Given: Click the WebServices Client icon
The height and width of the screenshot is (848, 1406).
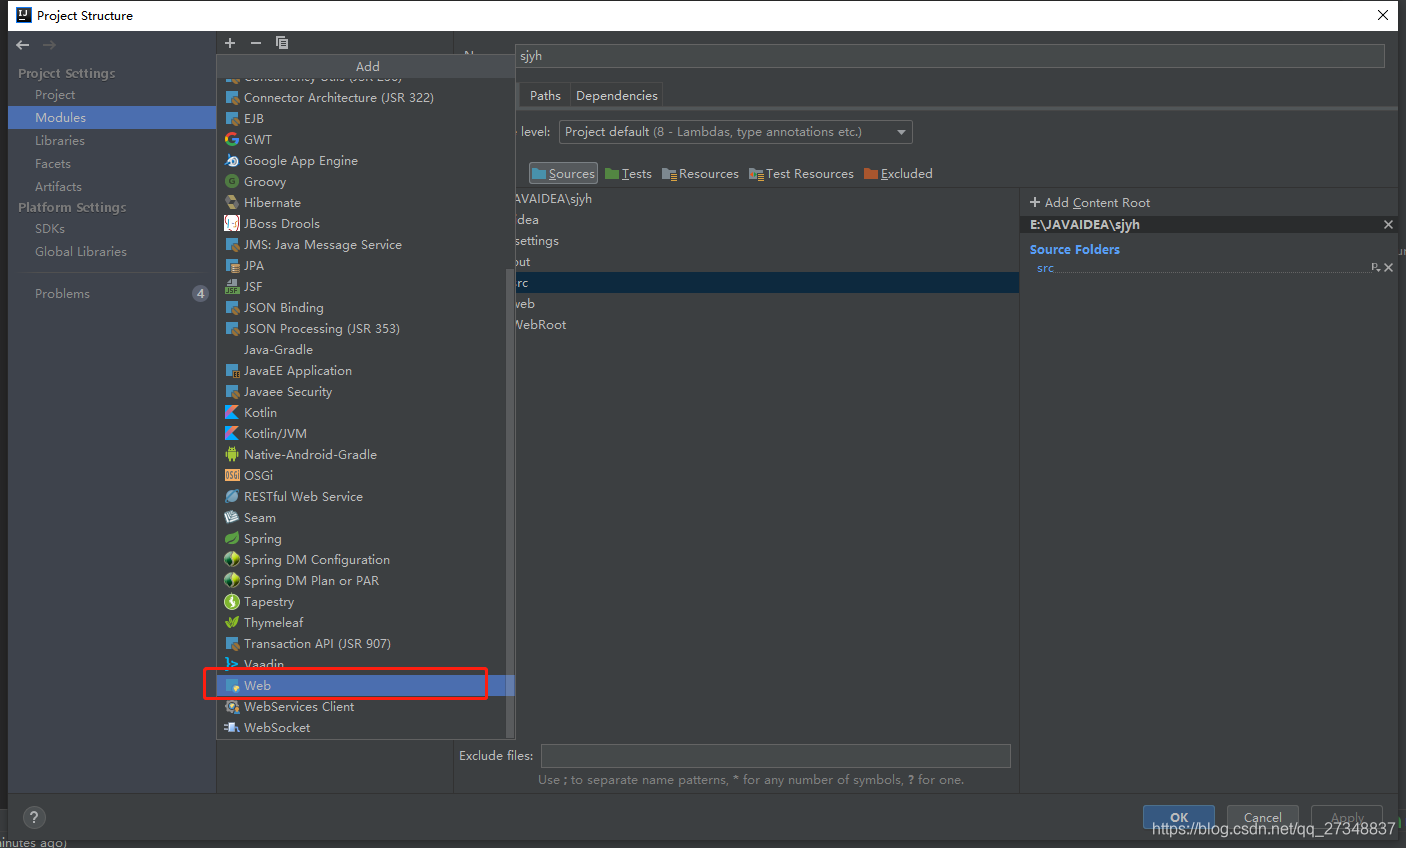Looking at the screenshot, I should [x=232, y=706].
